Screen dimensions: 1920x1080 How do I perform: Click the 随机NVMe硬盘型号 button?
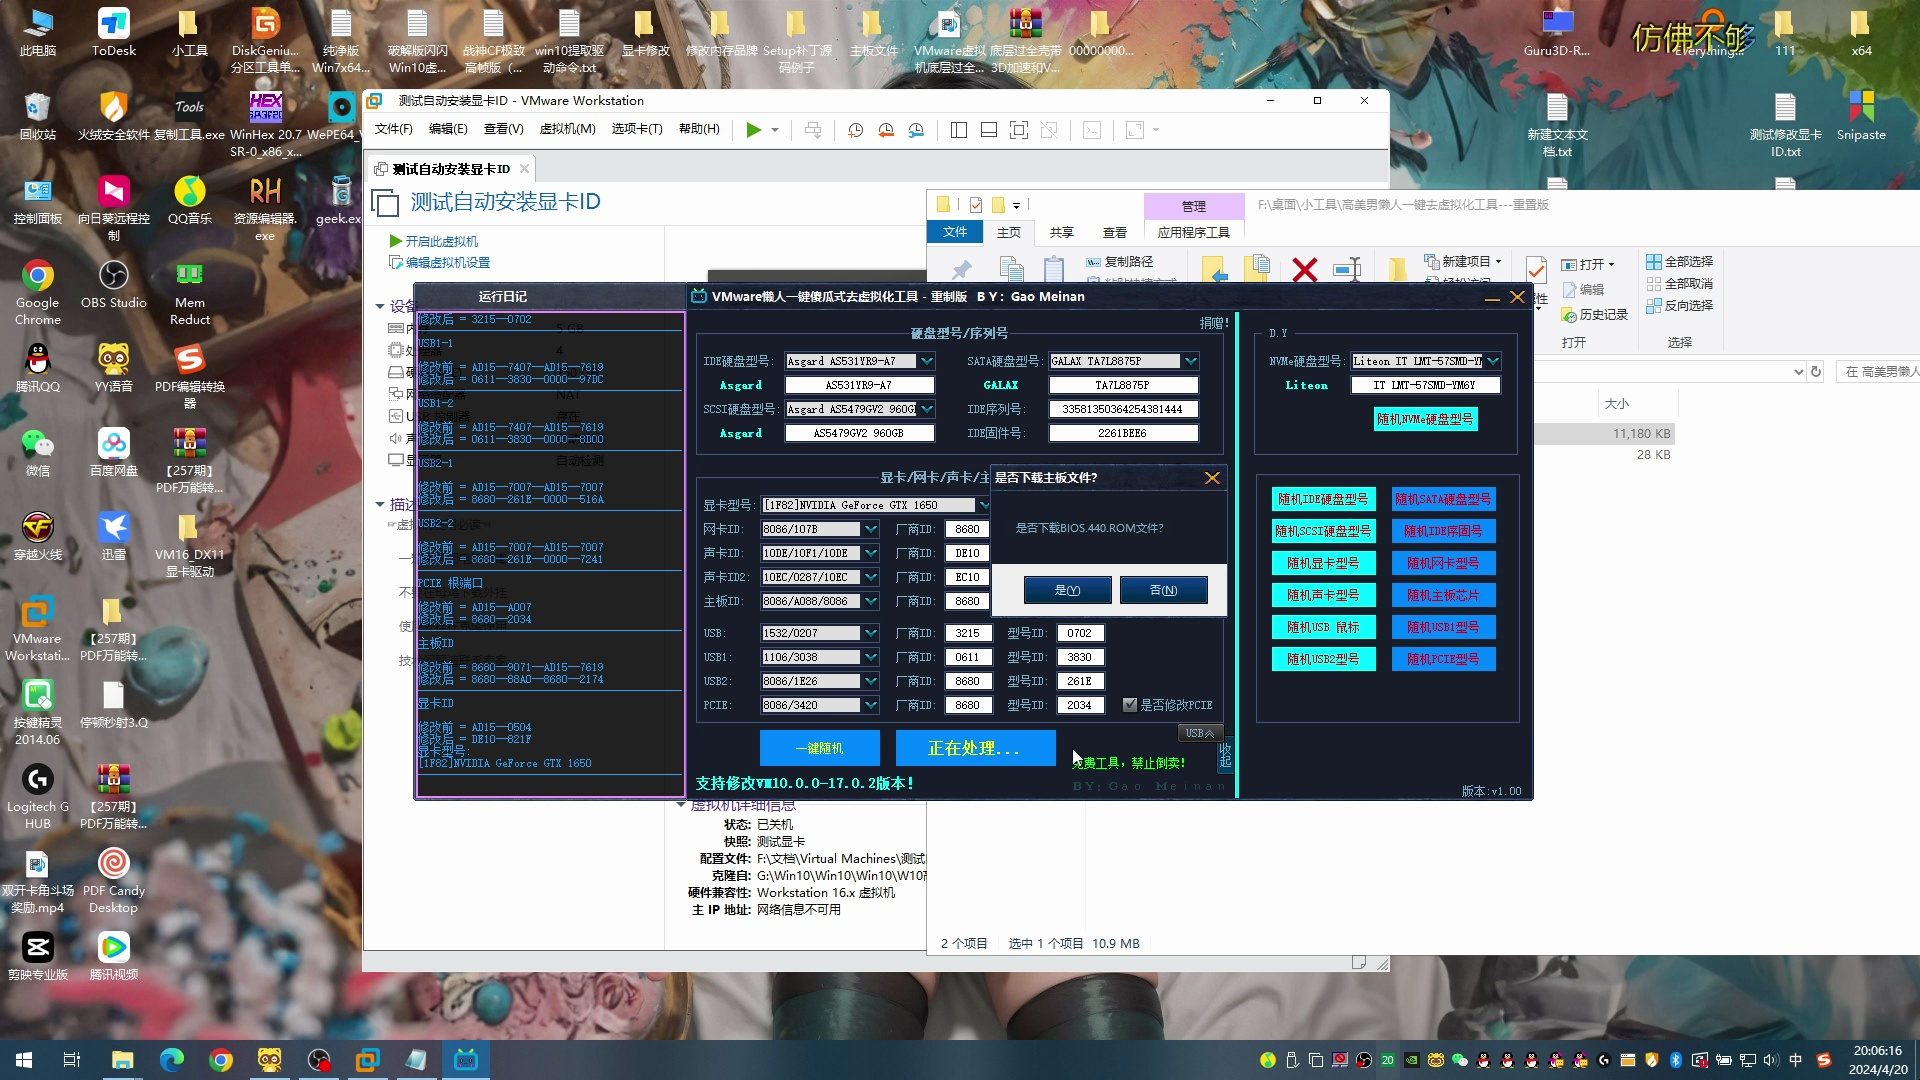point(1425,419)
